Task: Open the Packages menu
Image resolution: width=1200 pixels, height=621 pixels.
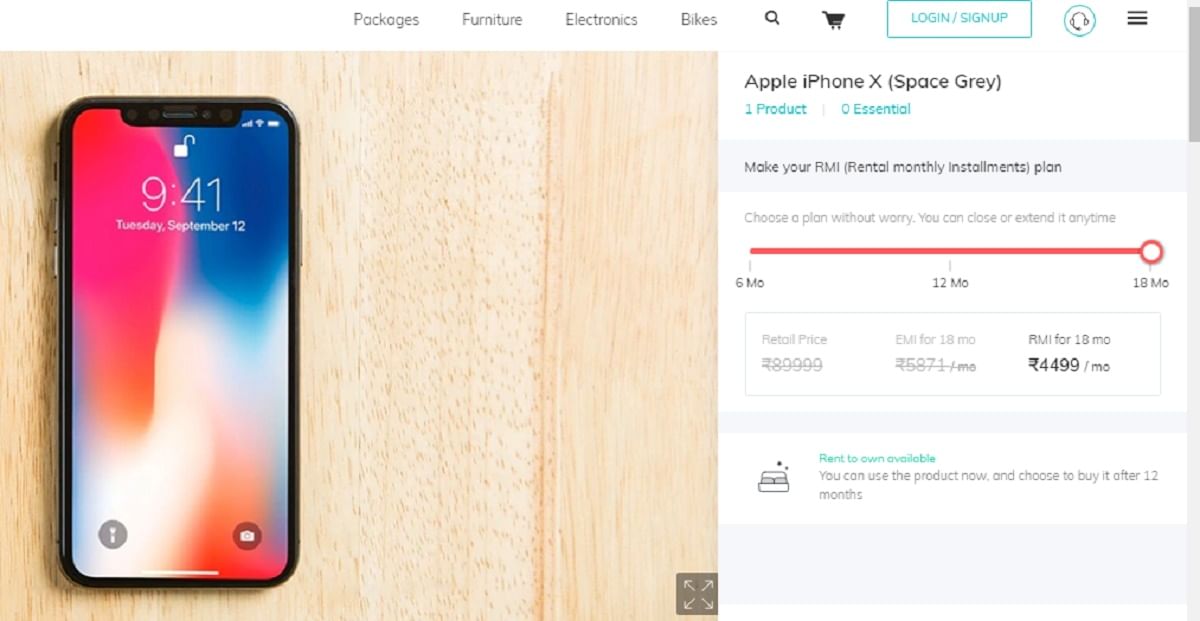Action: coord(386,19)
